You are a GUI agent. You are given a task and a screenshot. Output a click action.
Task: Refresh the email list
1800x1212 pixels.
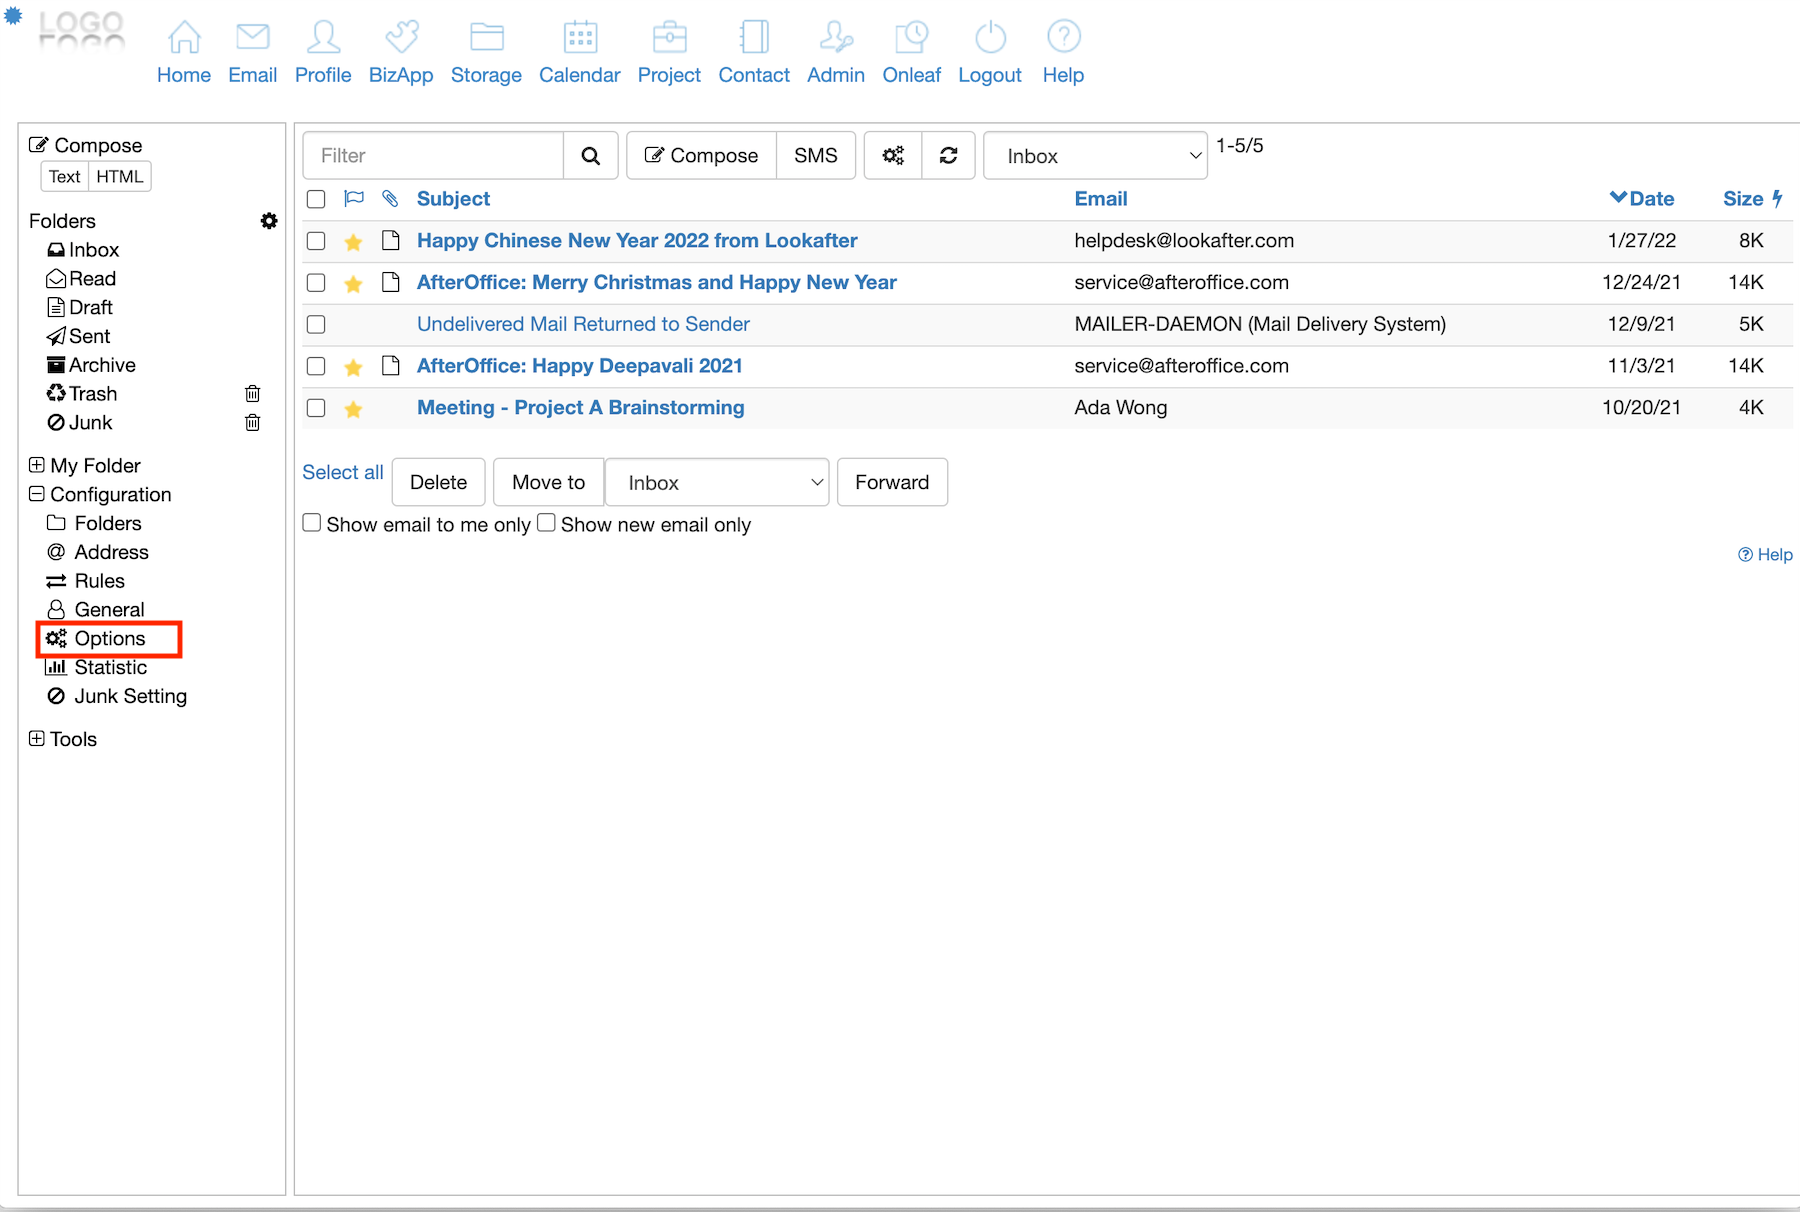tap(948, 156)
